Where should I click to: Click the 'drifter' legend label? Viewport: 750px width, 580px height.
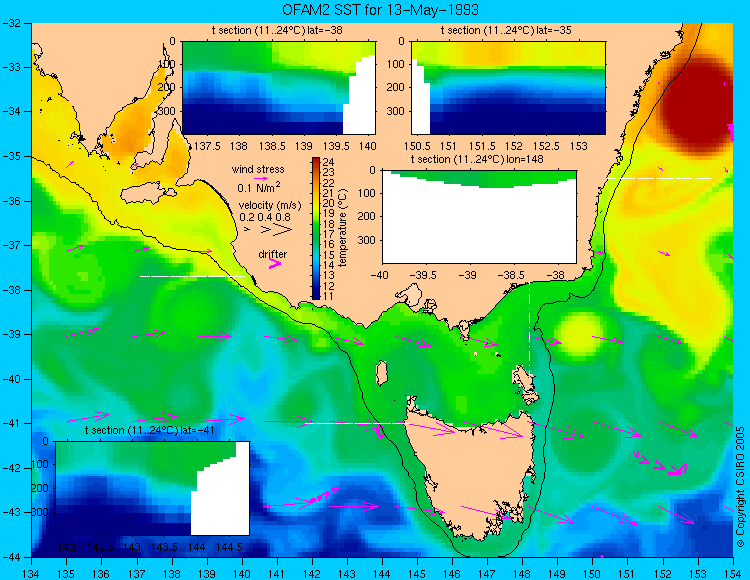(x=273, y=254)
